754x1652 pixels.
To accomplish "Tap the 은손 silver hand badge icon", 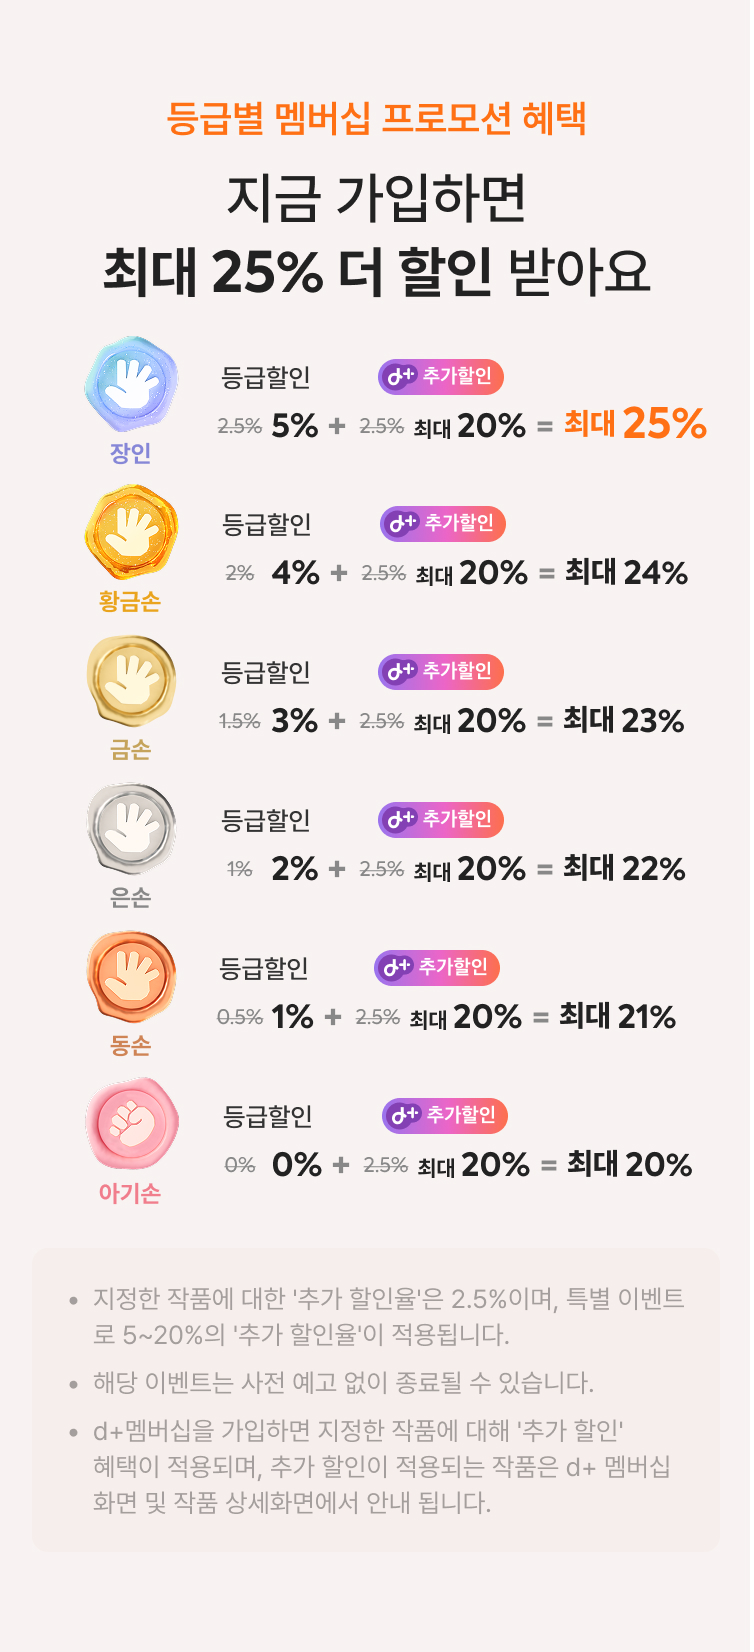I will coord(131,829).
